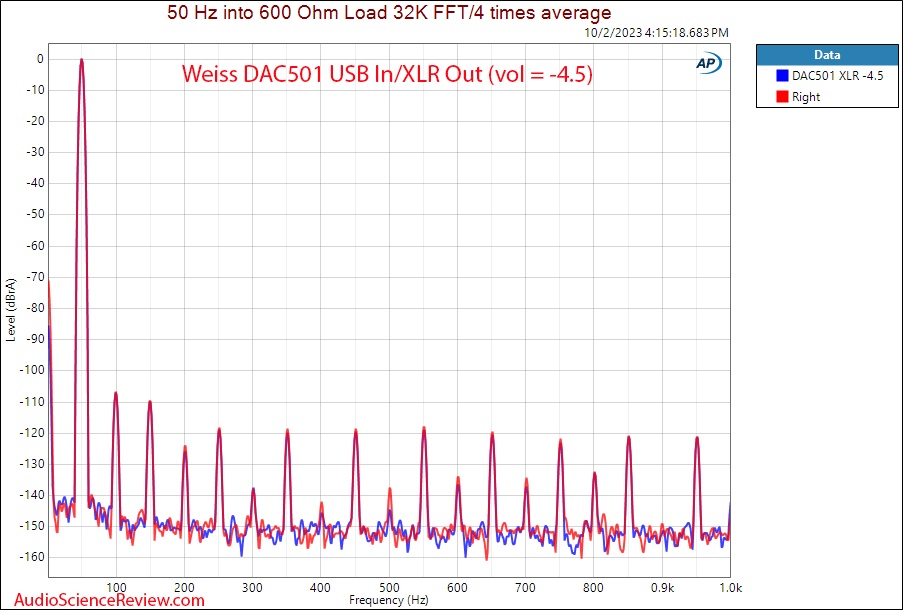Viewport: 903px width, 610px height.
Task: Click the 150 Hz harmonic peak top
Action: coord(150,401)
